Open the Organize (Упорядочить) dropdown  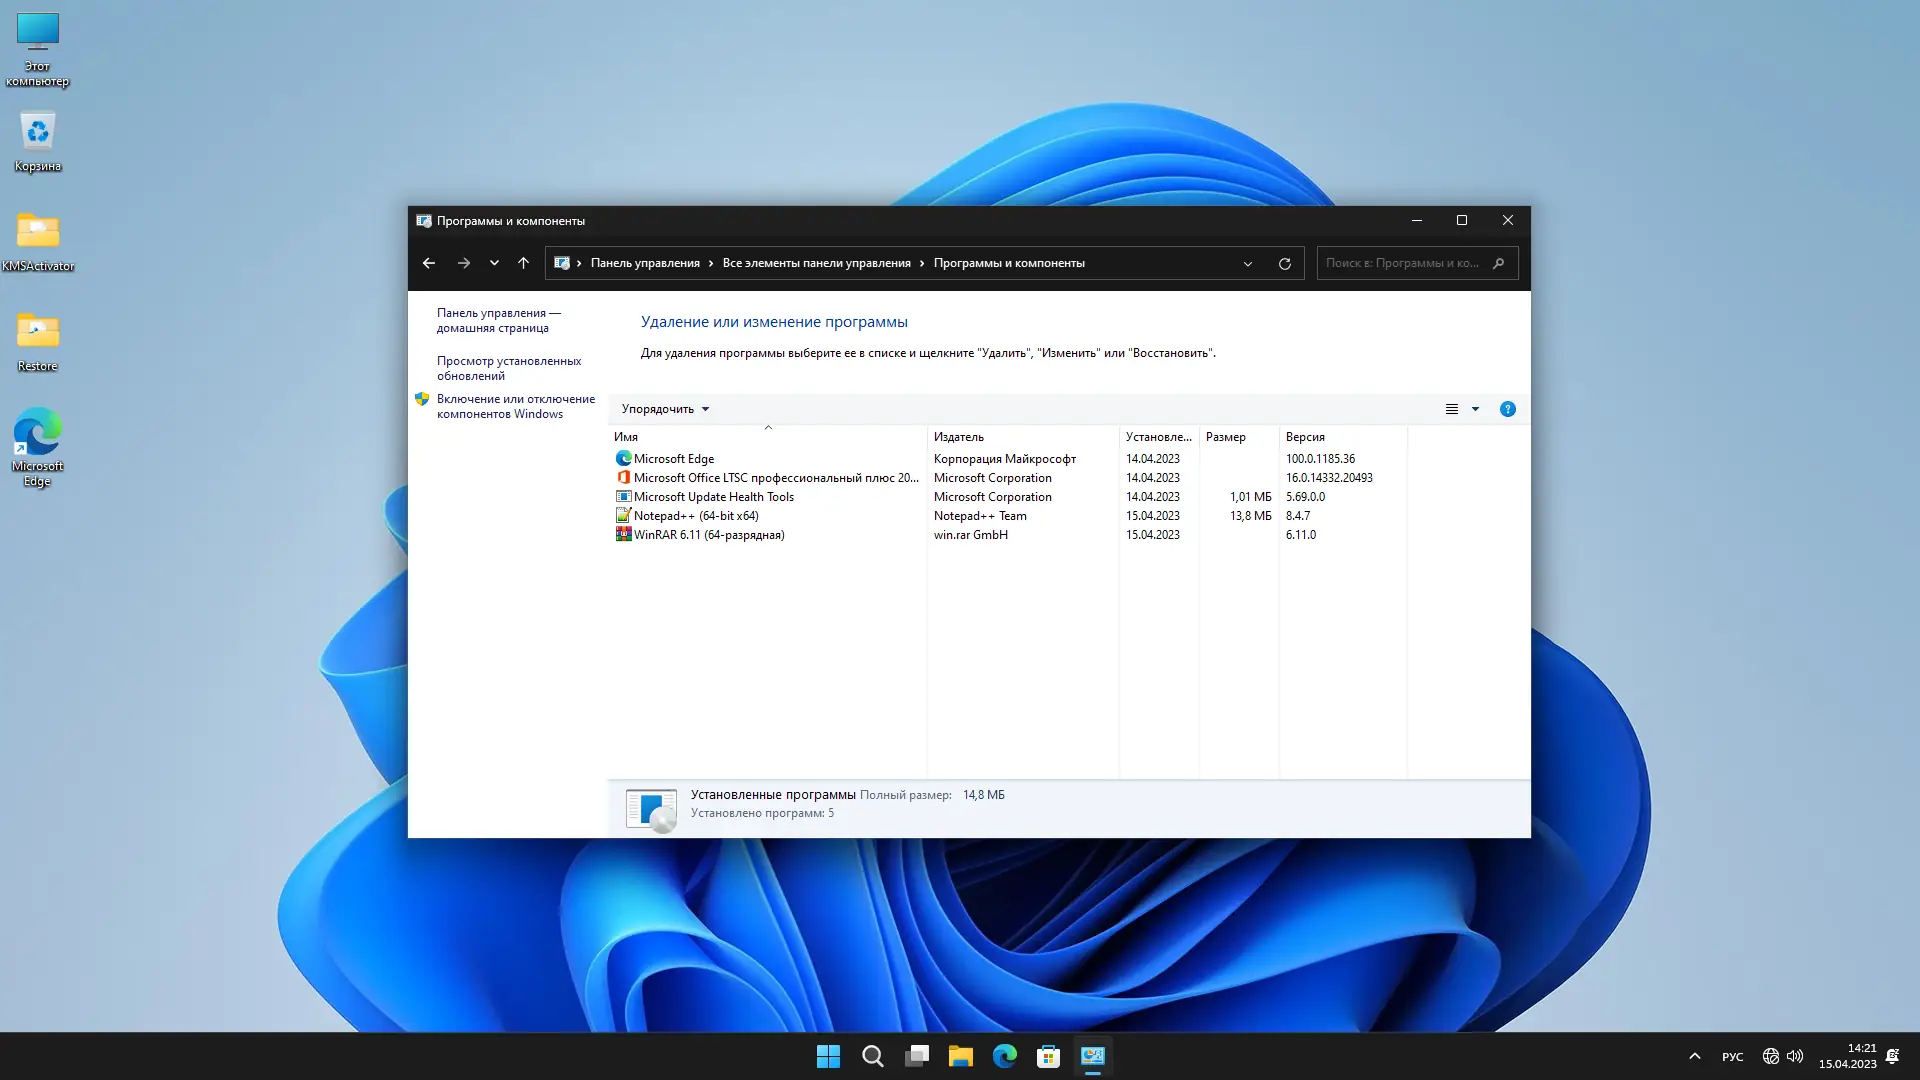point(665,409)
